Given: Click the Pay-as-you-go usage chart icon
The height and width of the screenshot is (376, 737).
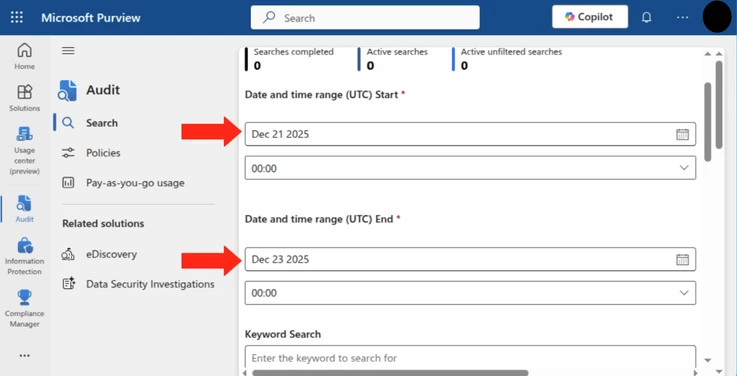Looking at the screenshot, I should pyautogui.click(x=69, y=183).
